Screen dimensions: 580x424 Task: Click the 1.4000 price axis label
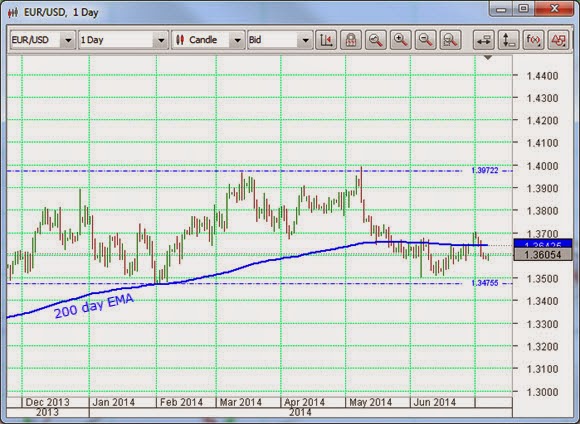click(542, 166)
